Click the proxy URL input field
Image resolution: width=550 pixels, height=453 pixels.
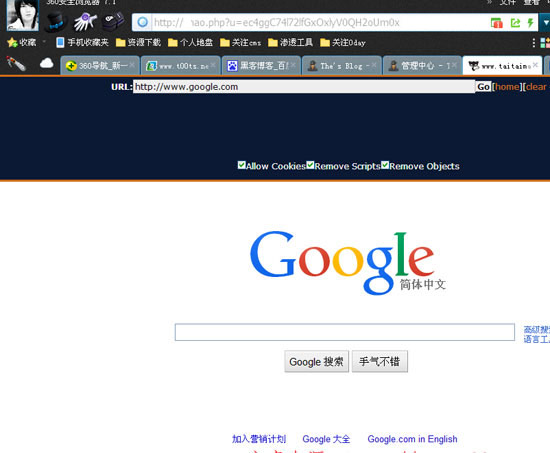pos(304,87)
